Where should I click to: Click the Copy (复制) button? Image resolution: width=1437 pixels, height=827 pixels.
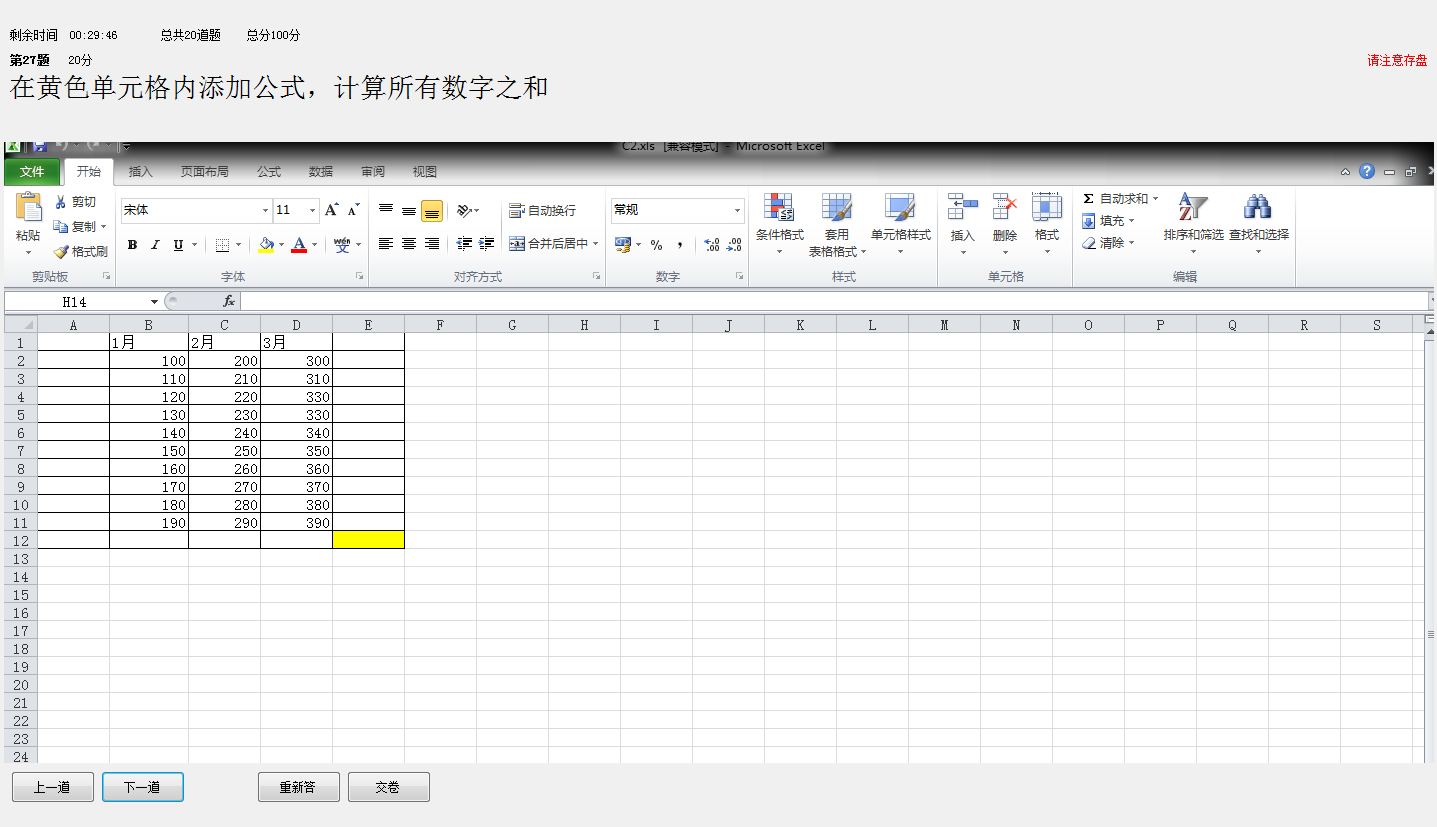78,227
